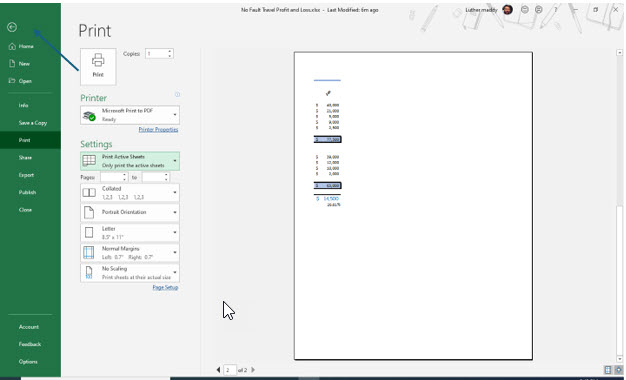Toggle Zoom to Page in the preview
The width and height of the screenshot is (626, 380).
[618, 370]
